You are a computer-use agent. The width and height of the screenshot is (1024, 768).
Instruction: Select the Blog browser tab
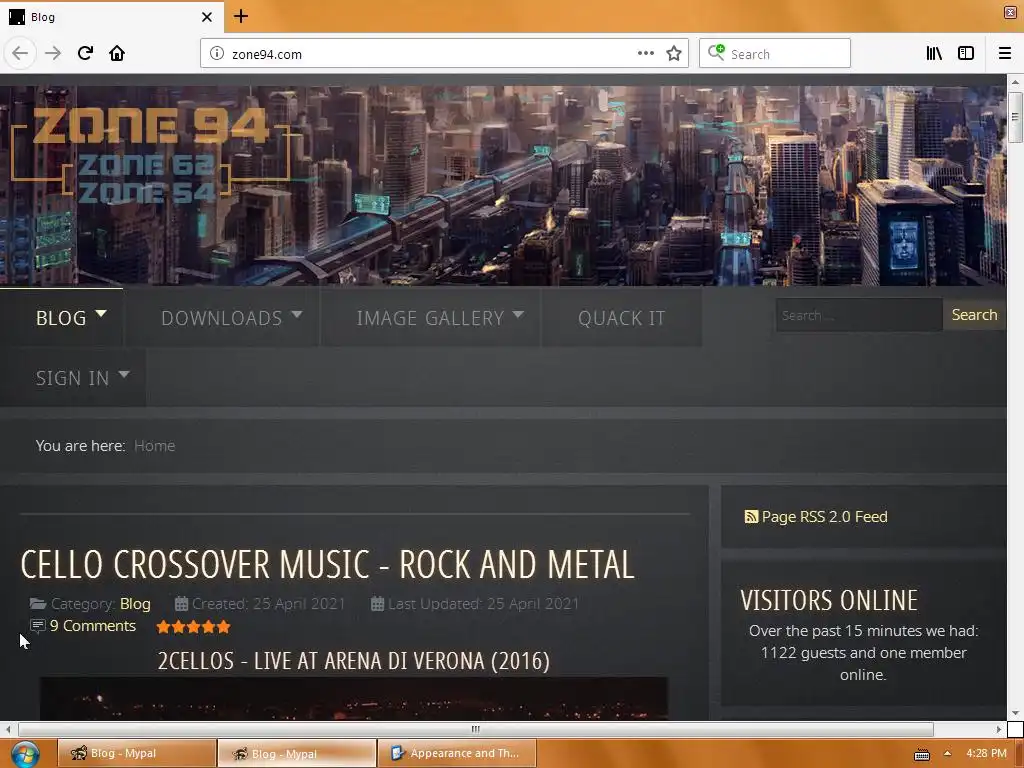(x=112, y=17)
